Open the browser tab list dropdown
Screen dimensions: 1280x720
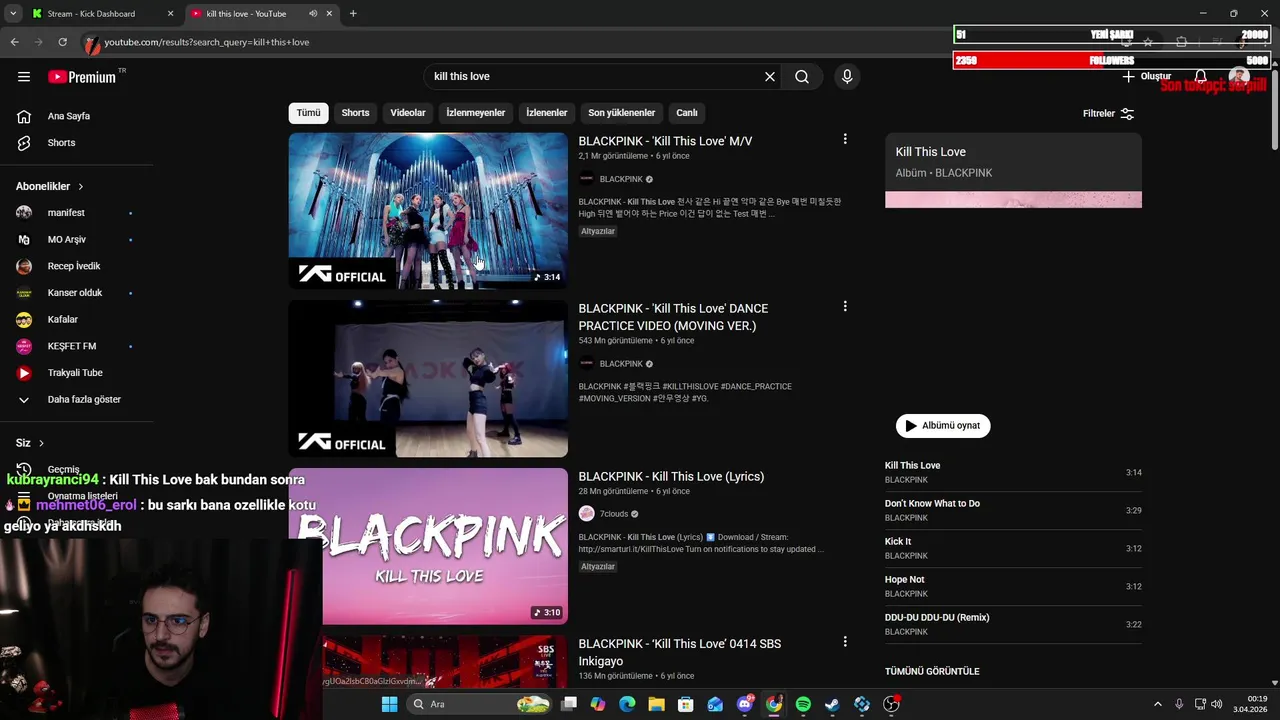[13, 14]
